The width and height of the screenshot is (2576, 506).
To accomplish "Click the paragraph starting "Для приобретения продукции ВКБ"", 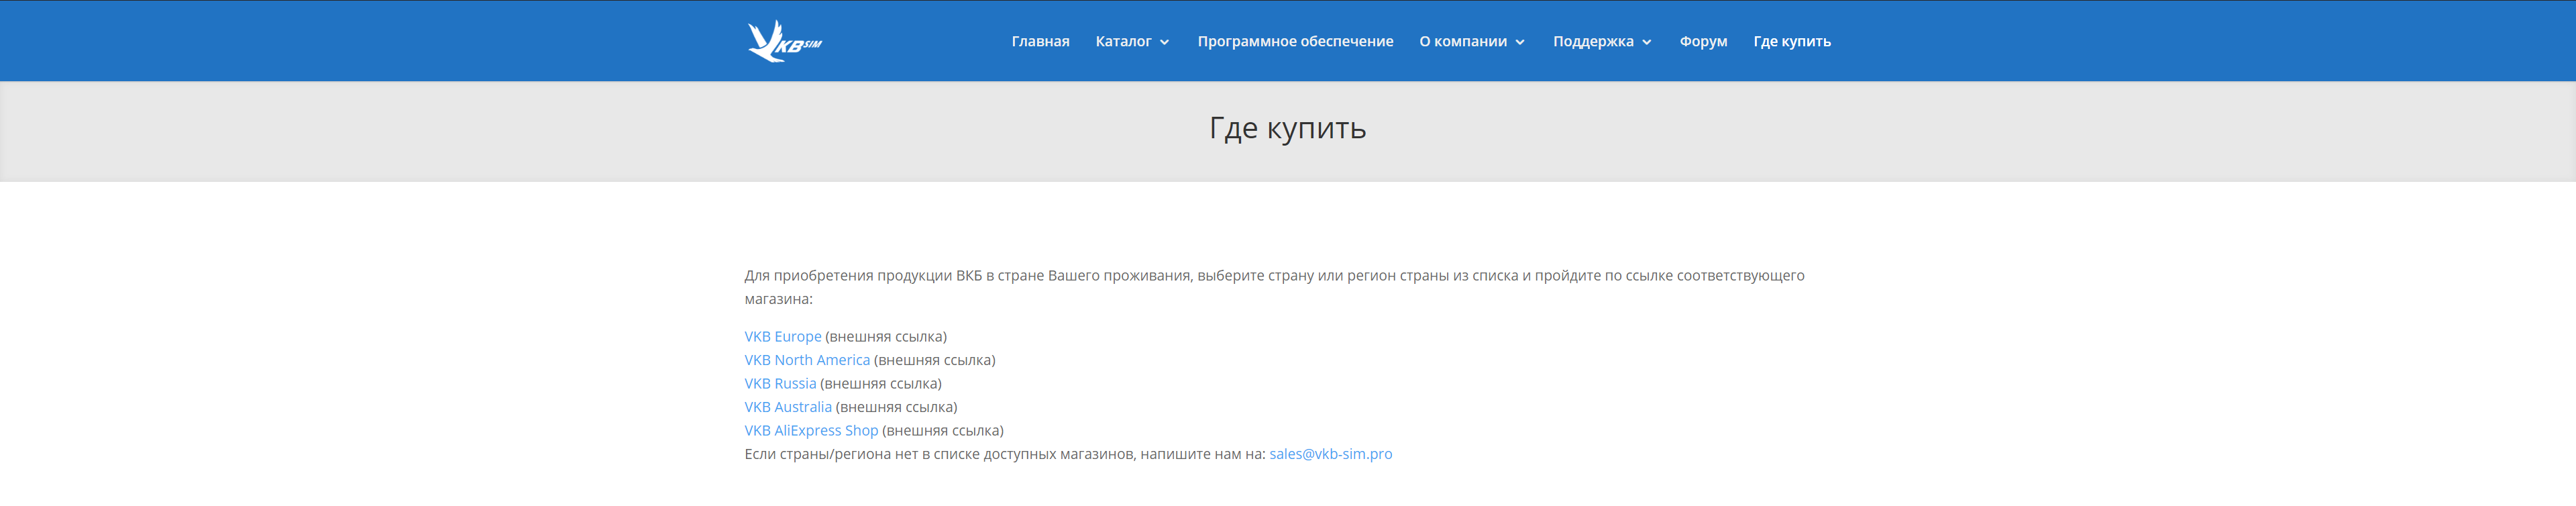I will point(1274,287).
